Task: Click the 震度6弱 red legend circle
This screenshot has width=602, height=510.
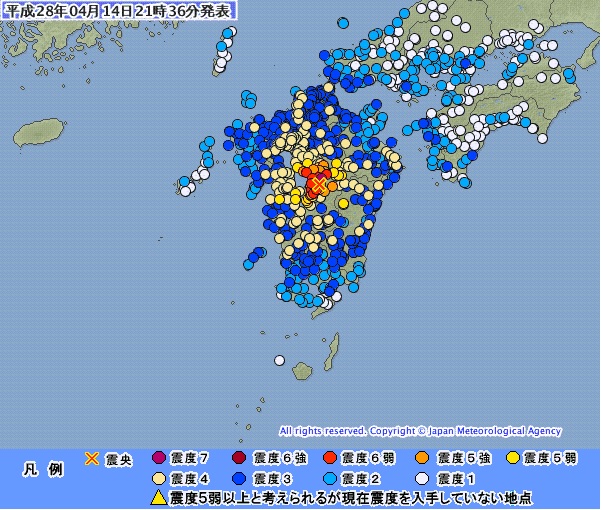Action: pyautogui.click(x=330, y=458)
